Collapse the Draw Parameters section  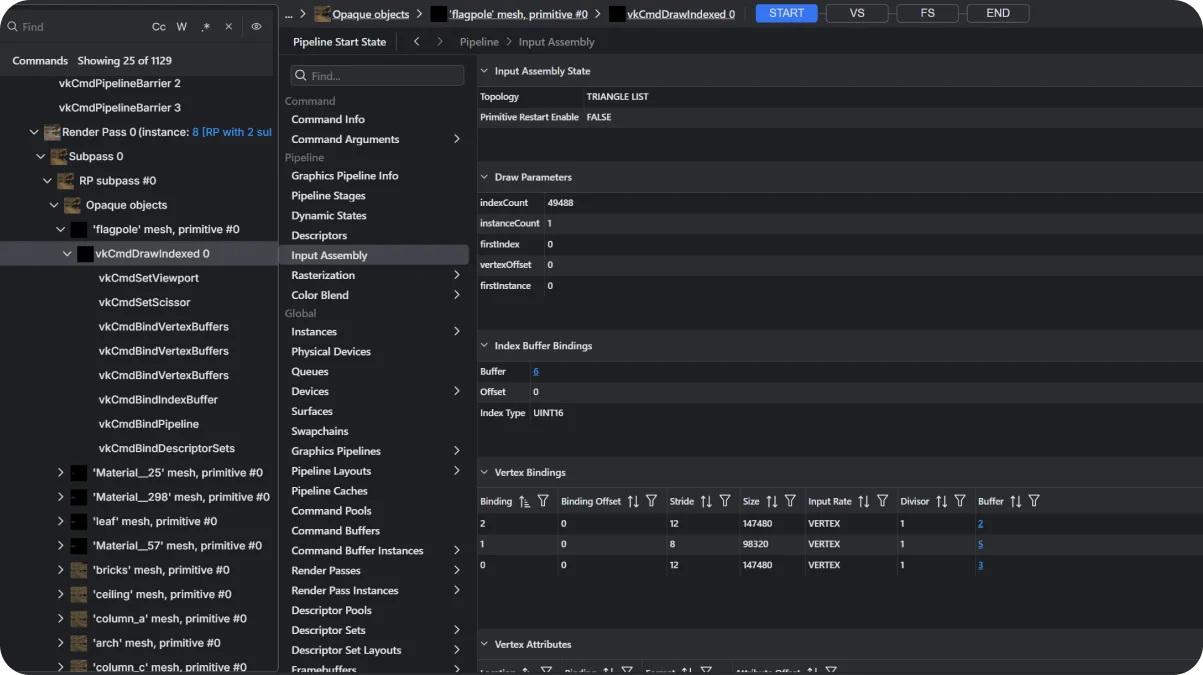(x=485, y=177)
